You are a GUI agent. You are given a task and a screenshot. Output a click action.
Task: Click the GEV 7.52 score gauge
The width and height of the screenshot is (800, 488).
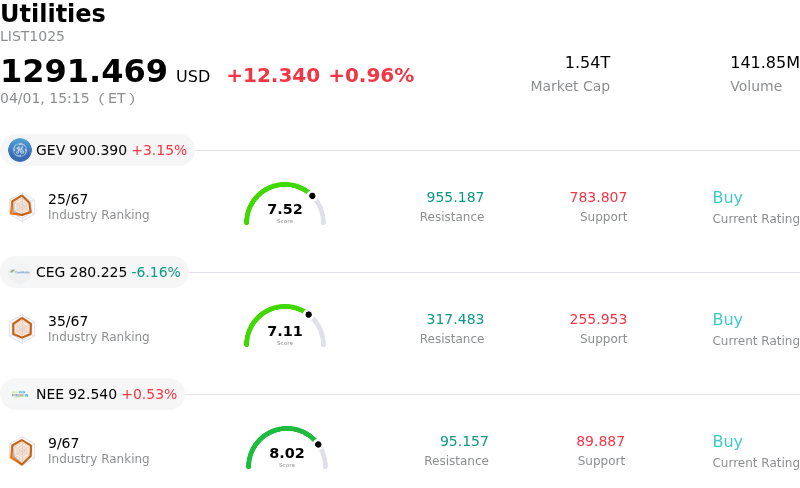[285, 205]
